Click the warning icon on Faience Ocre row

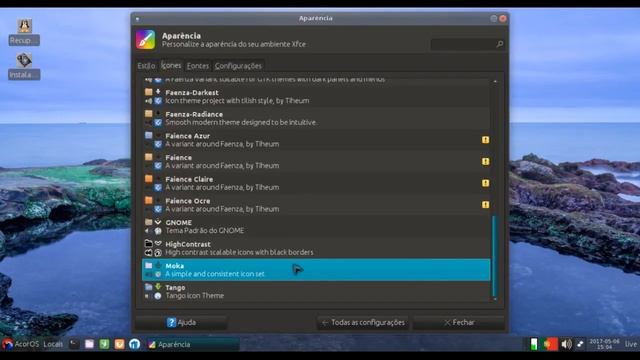pos(485,205)
